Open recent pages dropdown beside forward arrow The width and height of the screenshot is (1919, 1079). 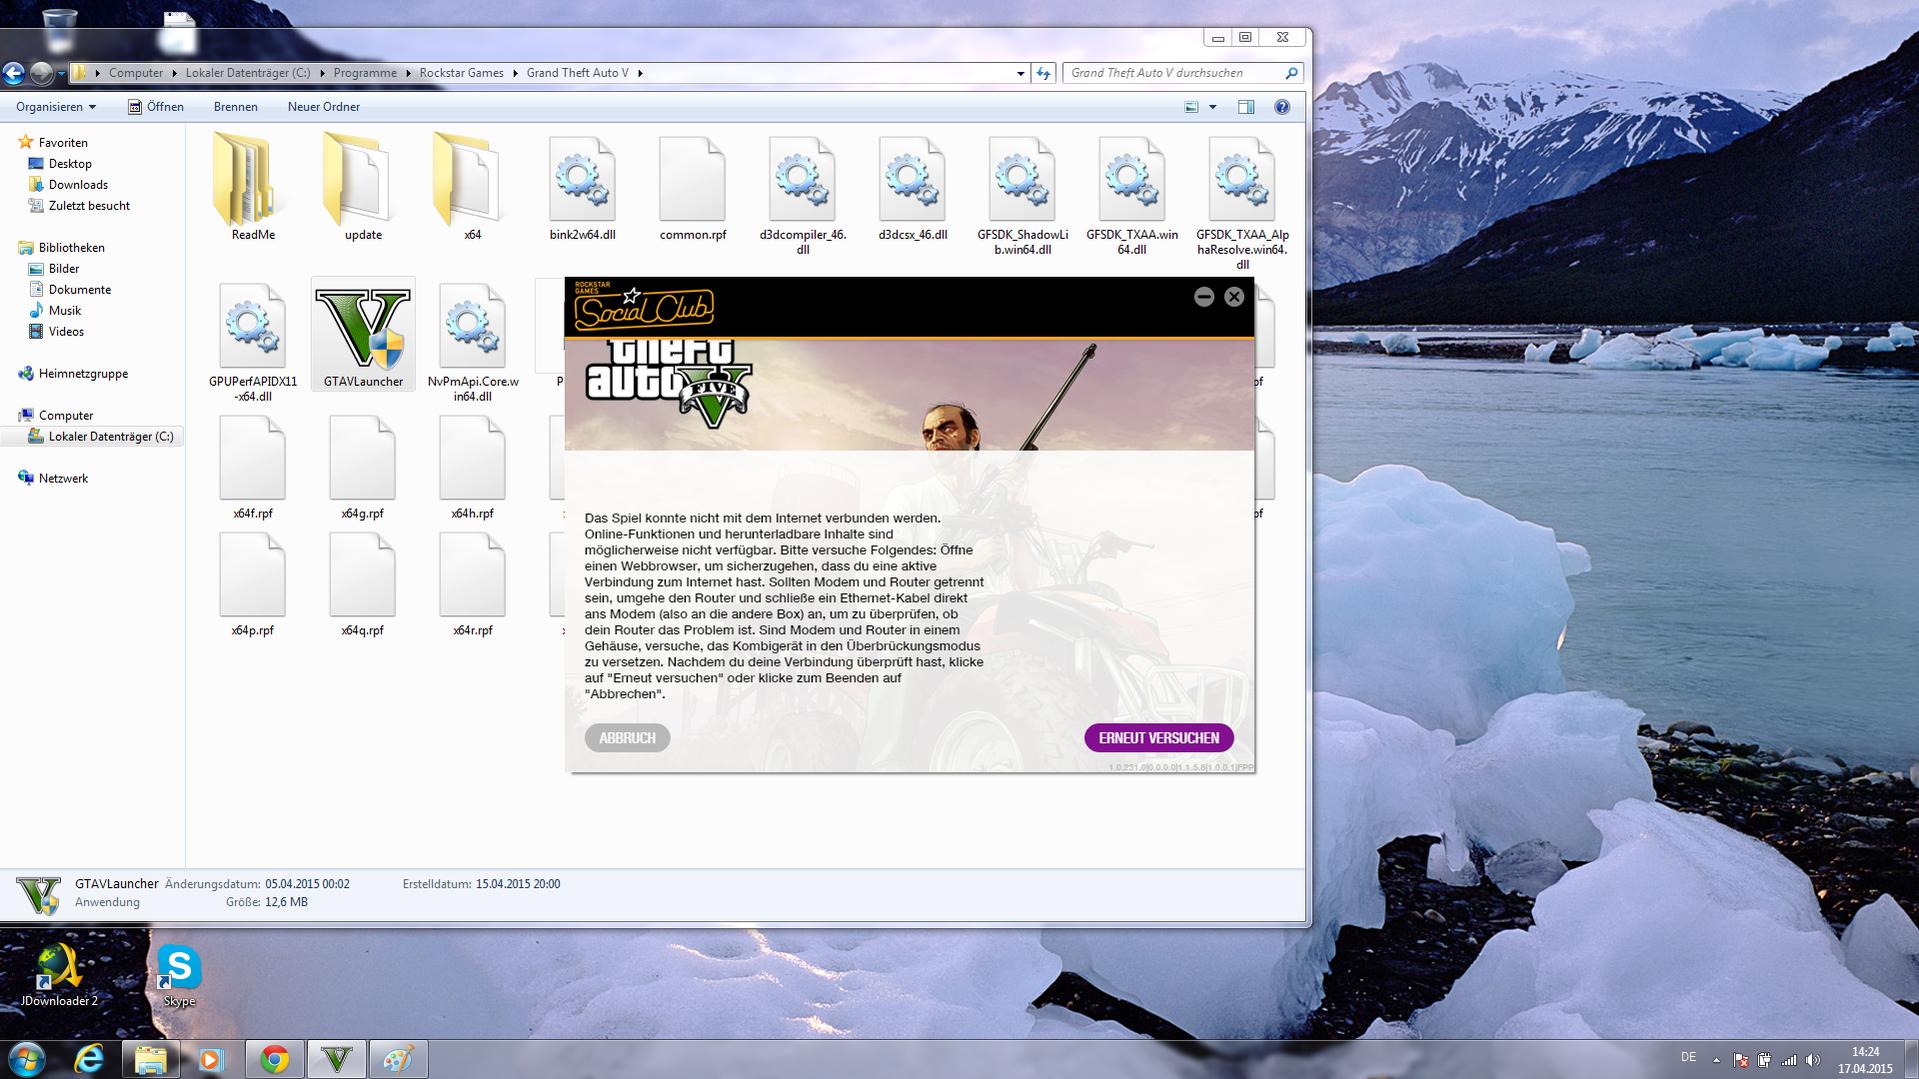61,73
